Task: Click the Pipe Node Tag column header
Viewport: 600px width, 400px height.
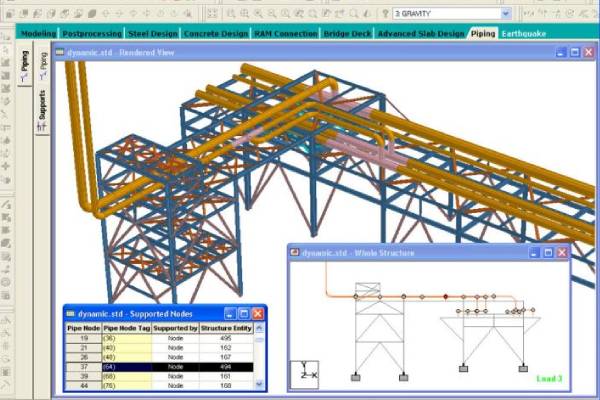Action: coord(128,326)
